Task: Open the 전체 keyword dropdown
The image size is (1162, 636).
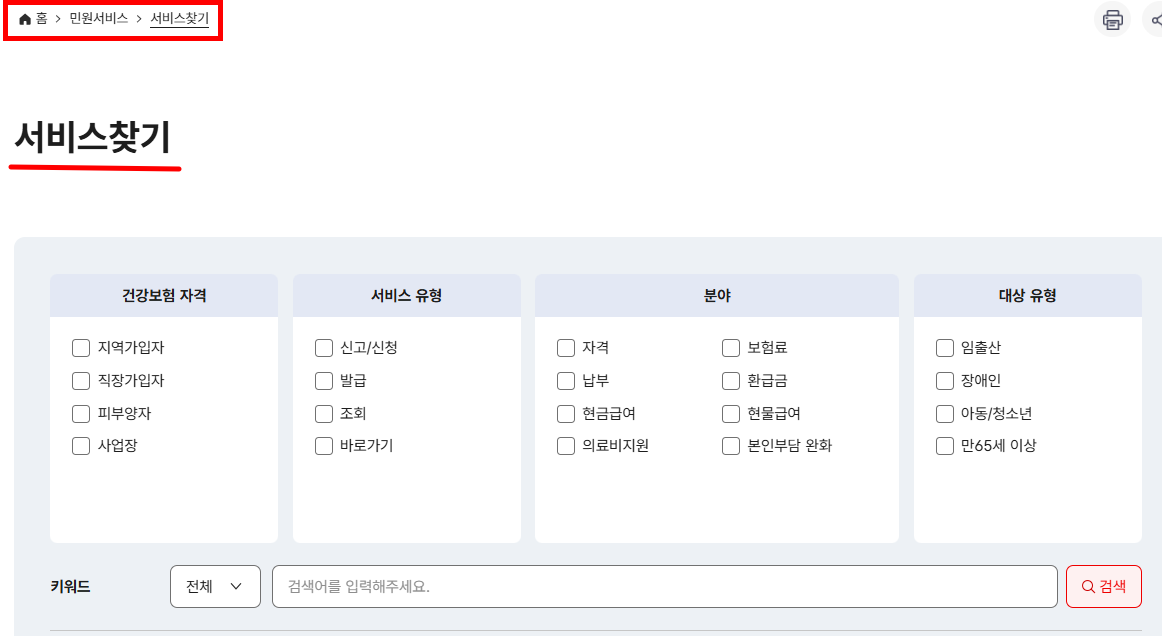Action: [x=215, y=586]
